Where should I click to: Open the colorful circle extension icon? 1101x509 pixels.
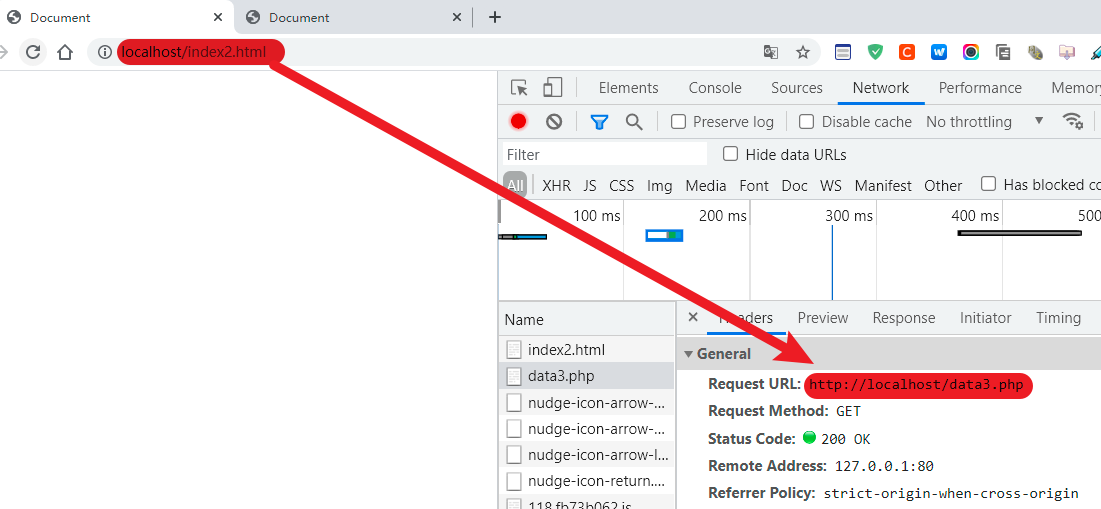pos(971,51)
